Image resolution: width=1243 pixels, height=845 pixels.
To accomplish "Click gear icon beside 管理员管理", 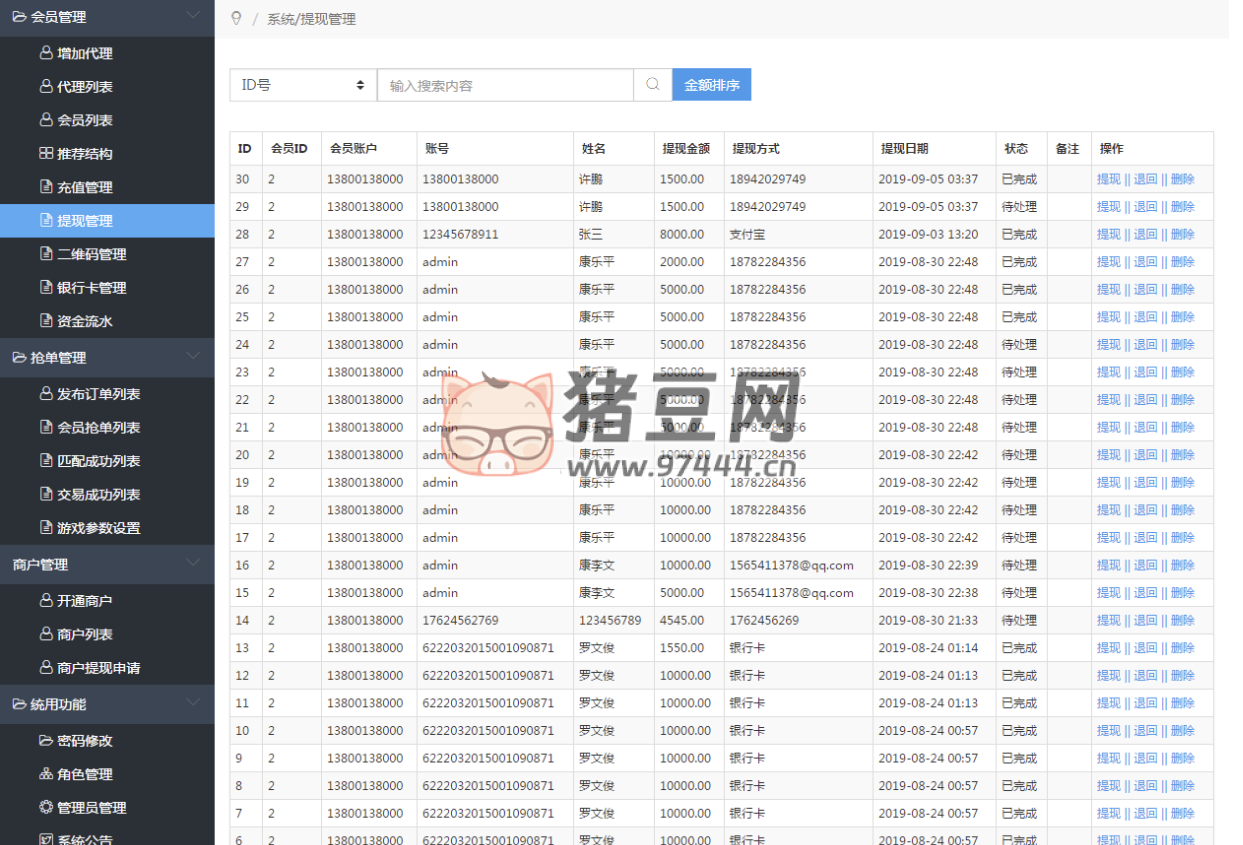I will coord(46,807).
